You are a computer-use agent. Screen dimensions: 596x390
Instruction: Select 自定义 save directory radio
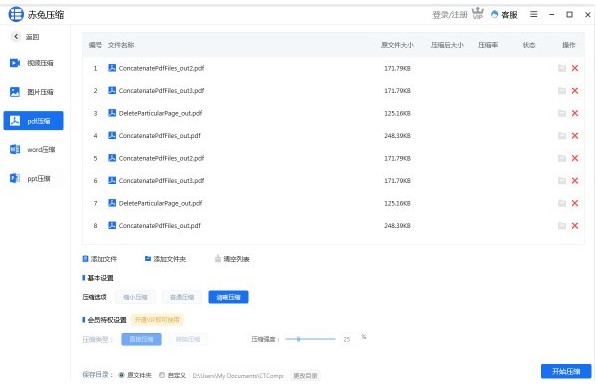coord(162,375)
